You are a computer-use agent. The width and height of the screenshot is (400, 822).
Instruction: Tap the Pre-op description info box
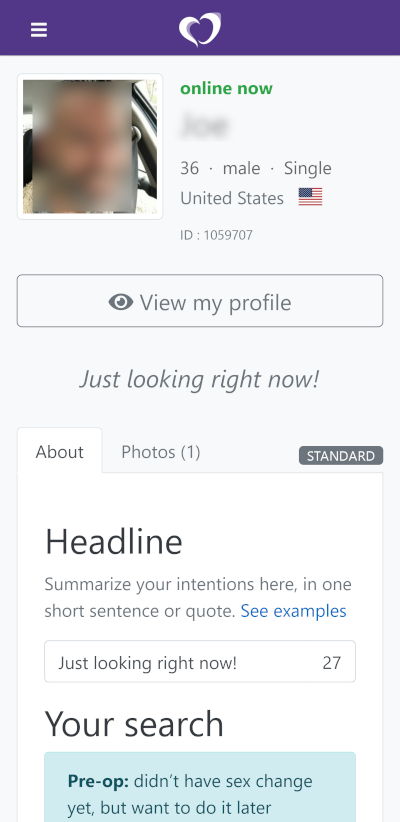(200, 787)
